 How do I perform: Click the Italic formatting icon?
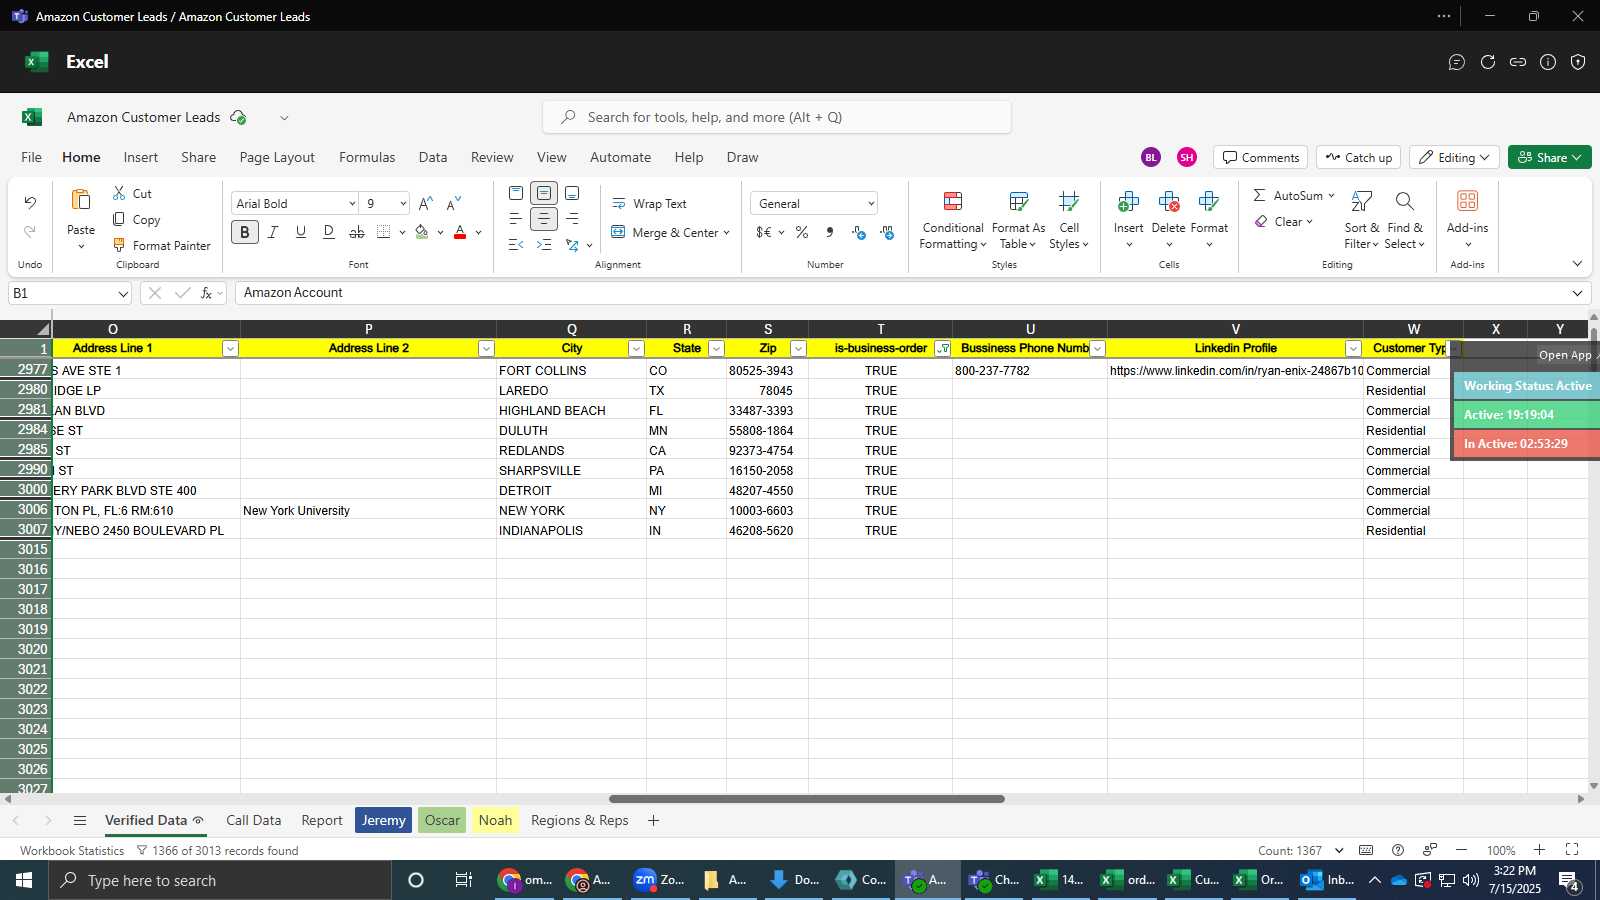272,232
